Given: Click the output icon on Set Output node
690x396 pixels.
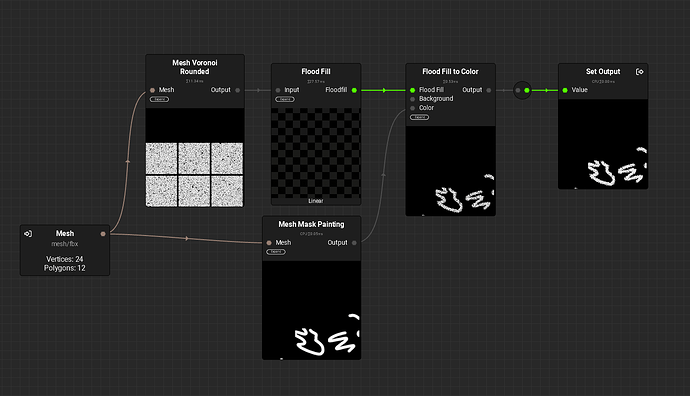Looking at the screenshot, I should tap(640, 71).
